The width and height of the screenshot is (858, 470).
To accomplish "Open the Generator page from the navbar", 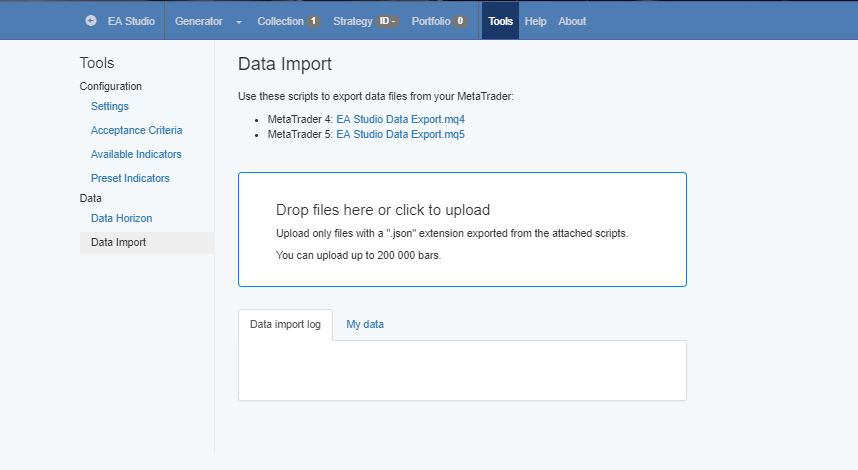I will [198, 21].
